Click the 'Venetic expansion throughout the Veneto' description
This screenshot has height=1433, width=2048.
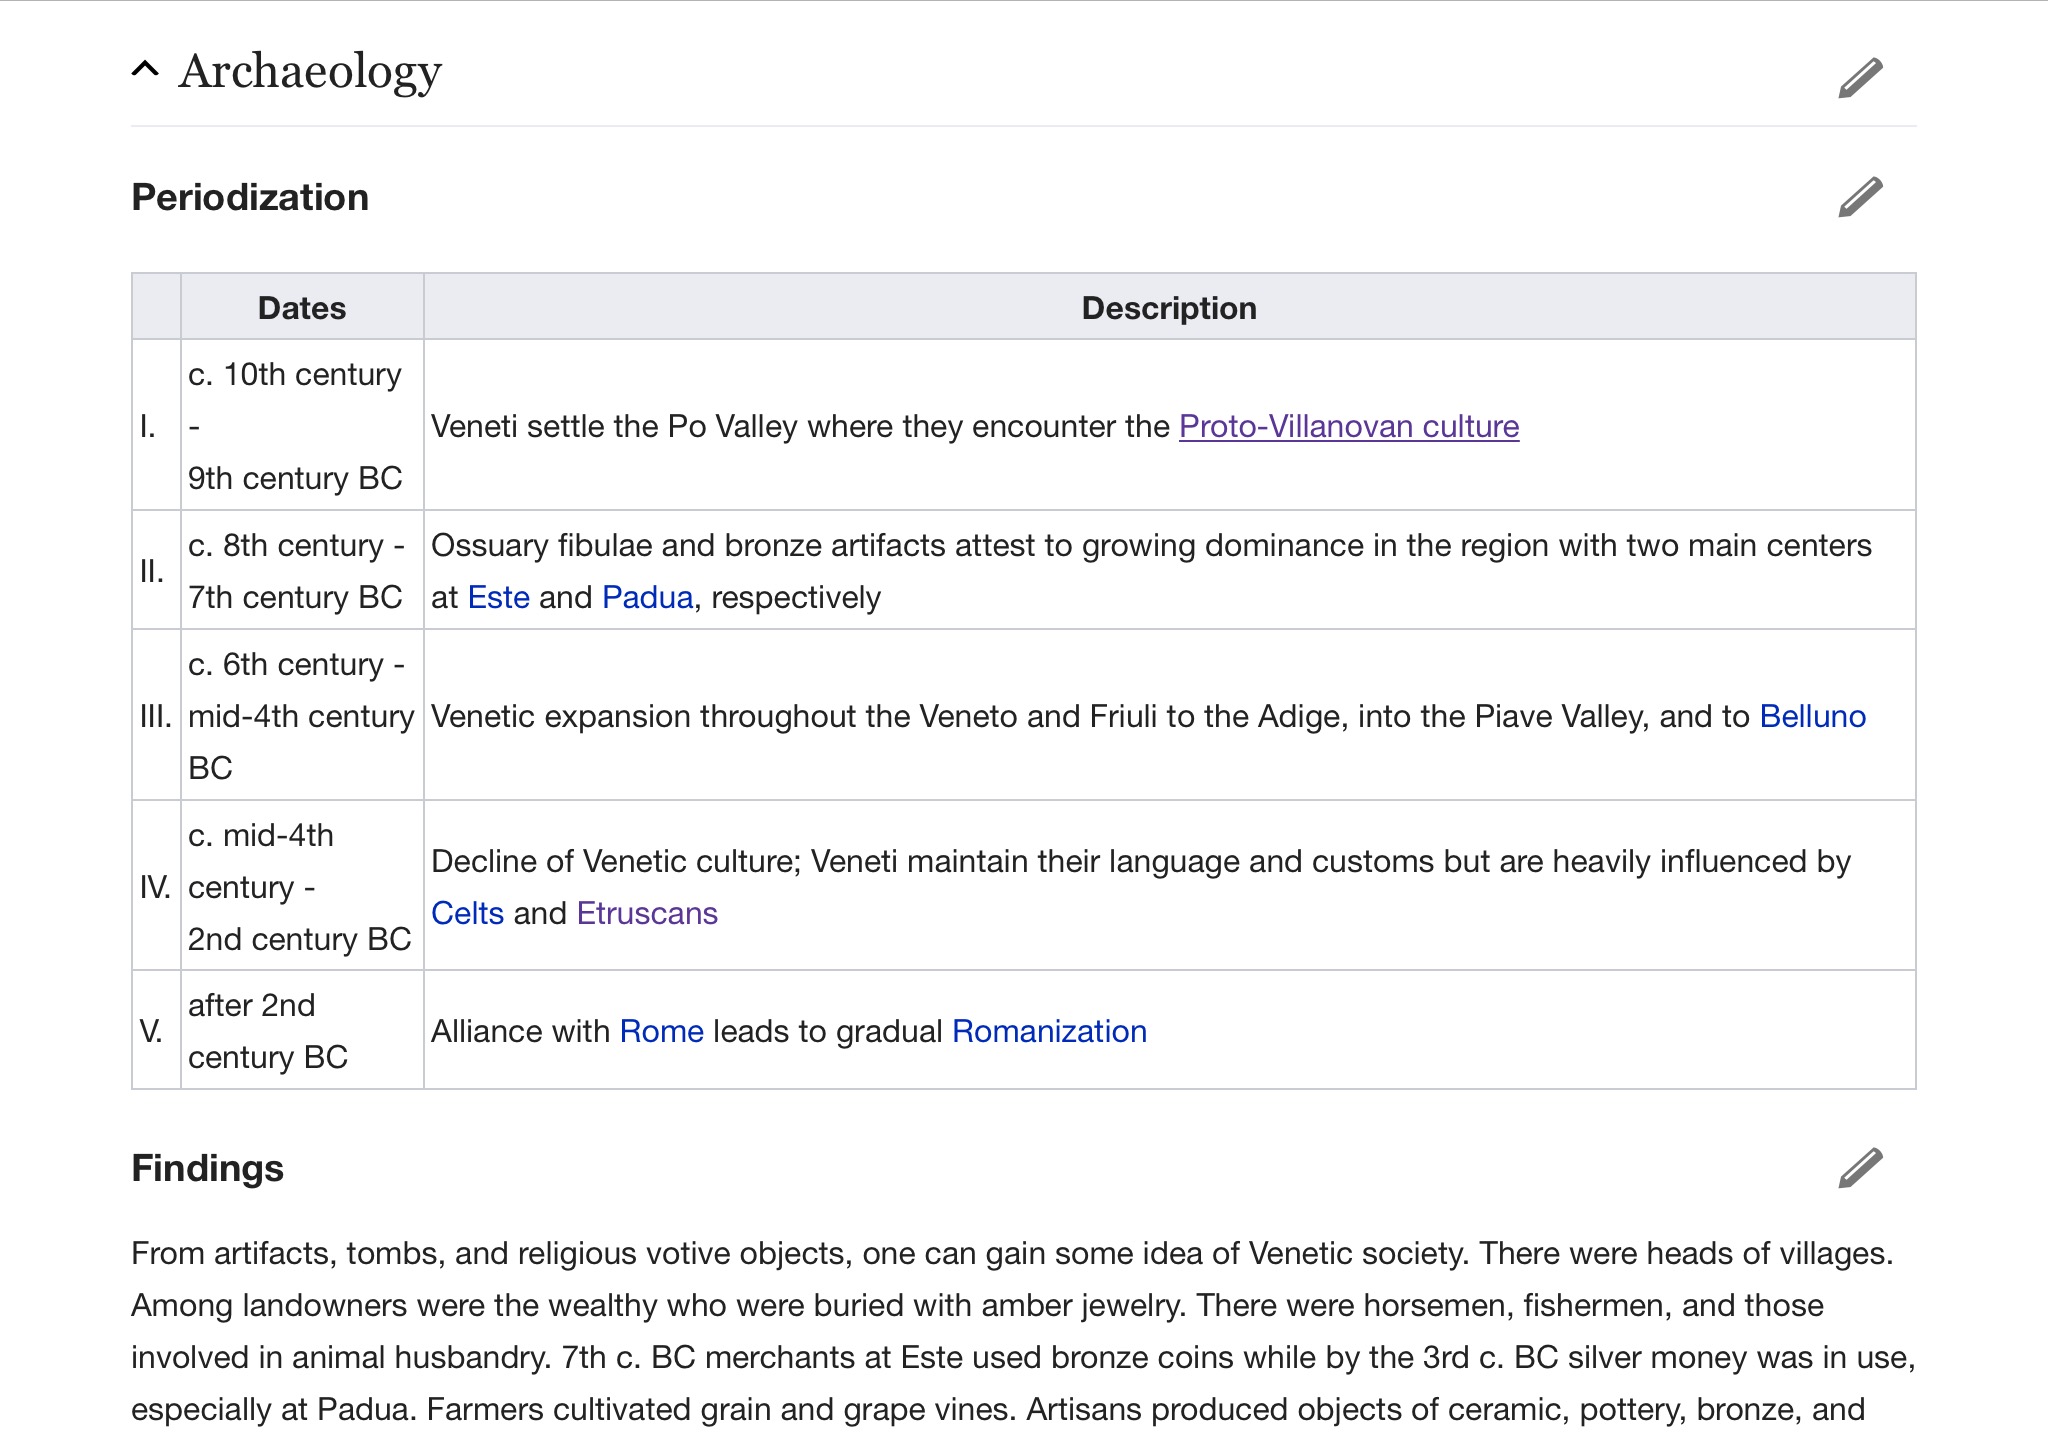click(x=1148, y=716)
